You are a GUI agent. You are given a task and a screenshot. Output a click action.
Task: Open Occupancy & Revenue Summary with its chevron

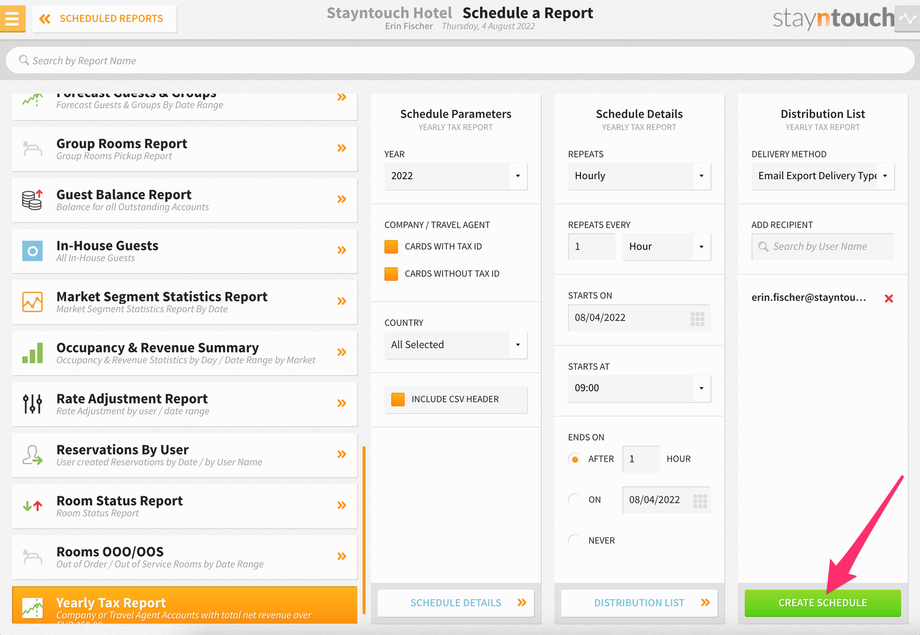click(x=341, y=352)
